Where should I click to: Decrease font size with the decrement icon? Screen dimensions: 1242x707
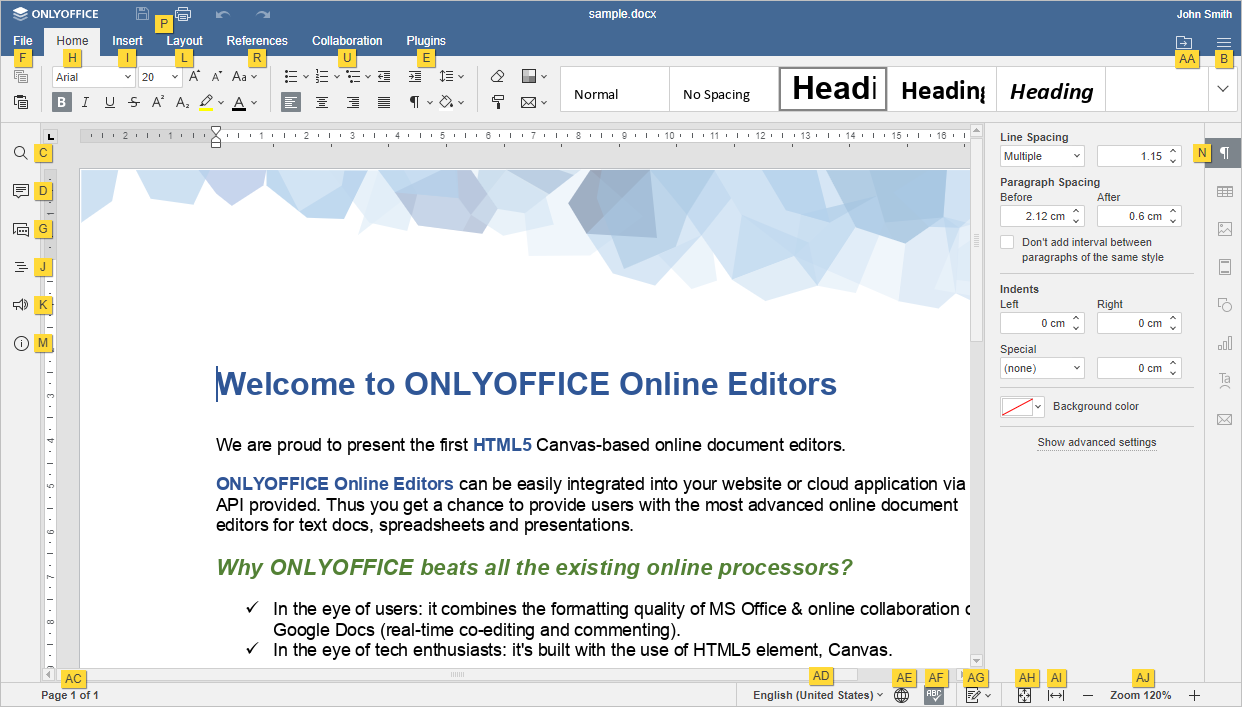coord(217,76)
